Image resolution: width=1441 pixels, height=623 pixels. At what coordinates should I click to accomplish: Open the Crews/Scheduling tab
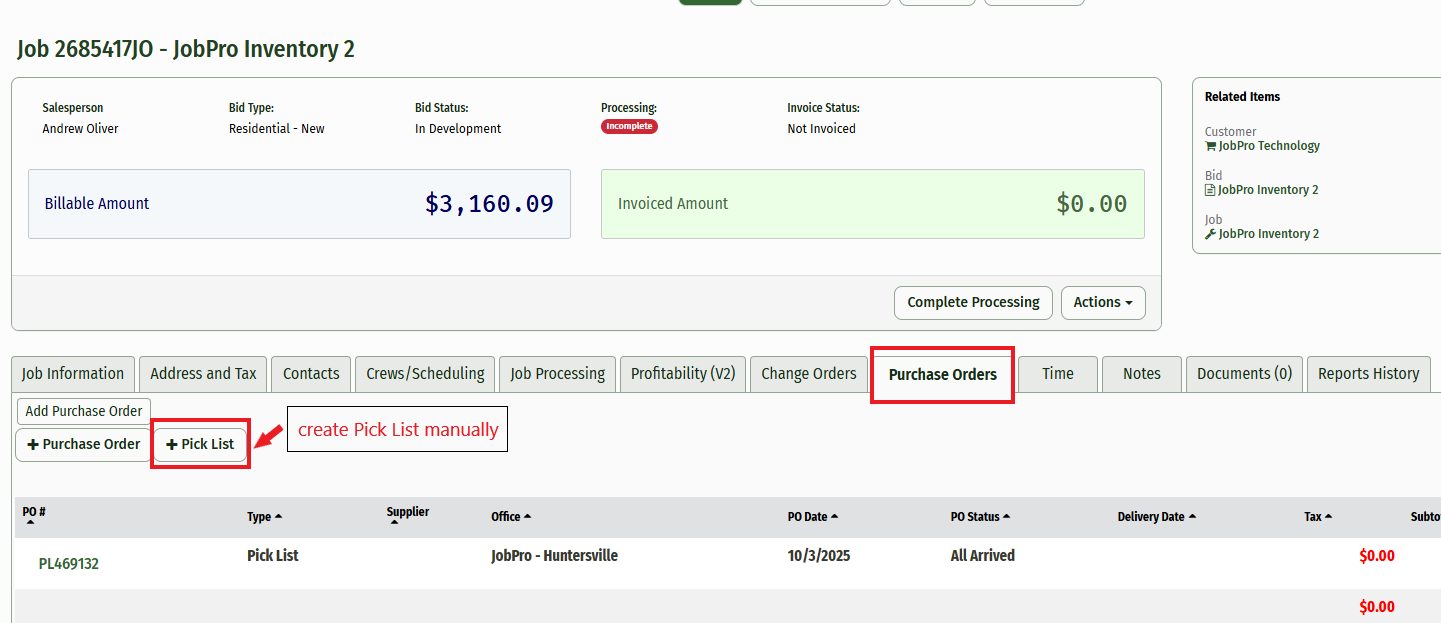425,374
